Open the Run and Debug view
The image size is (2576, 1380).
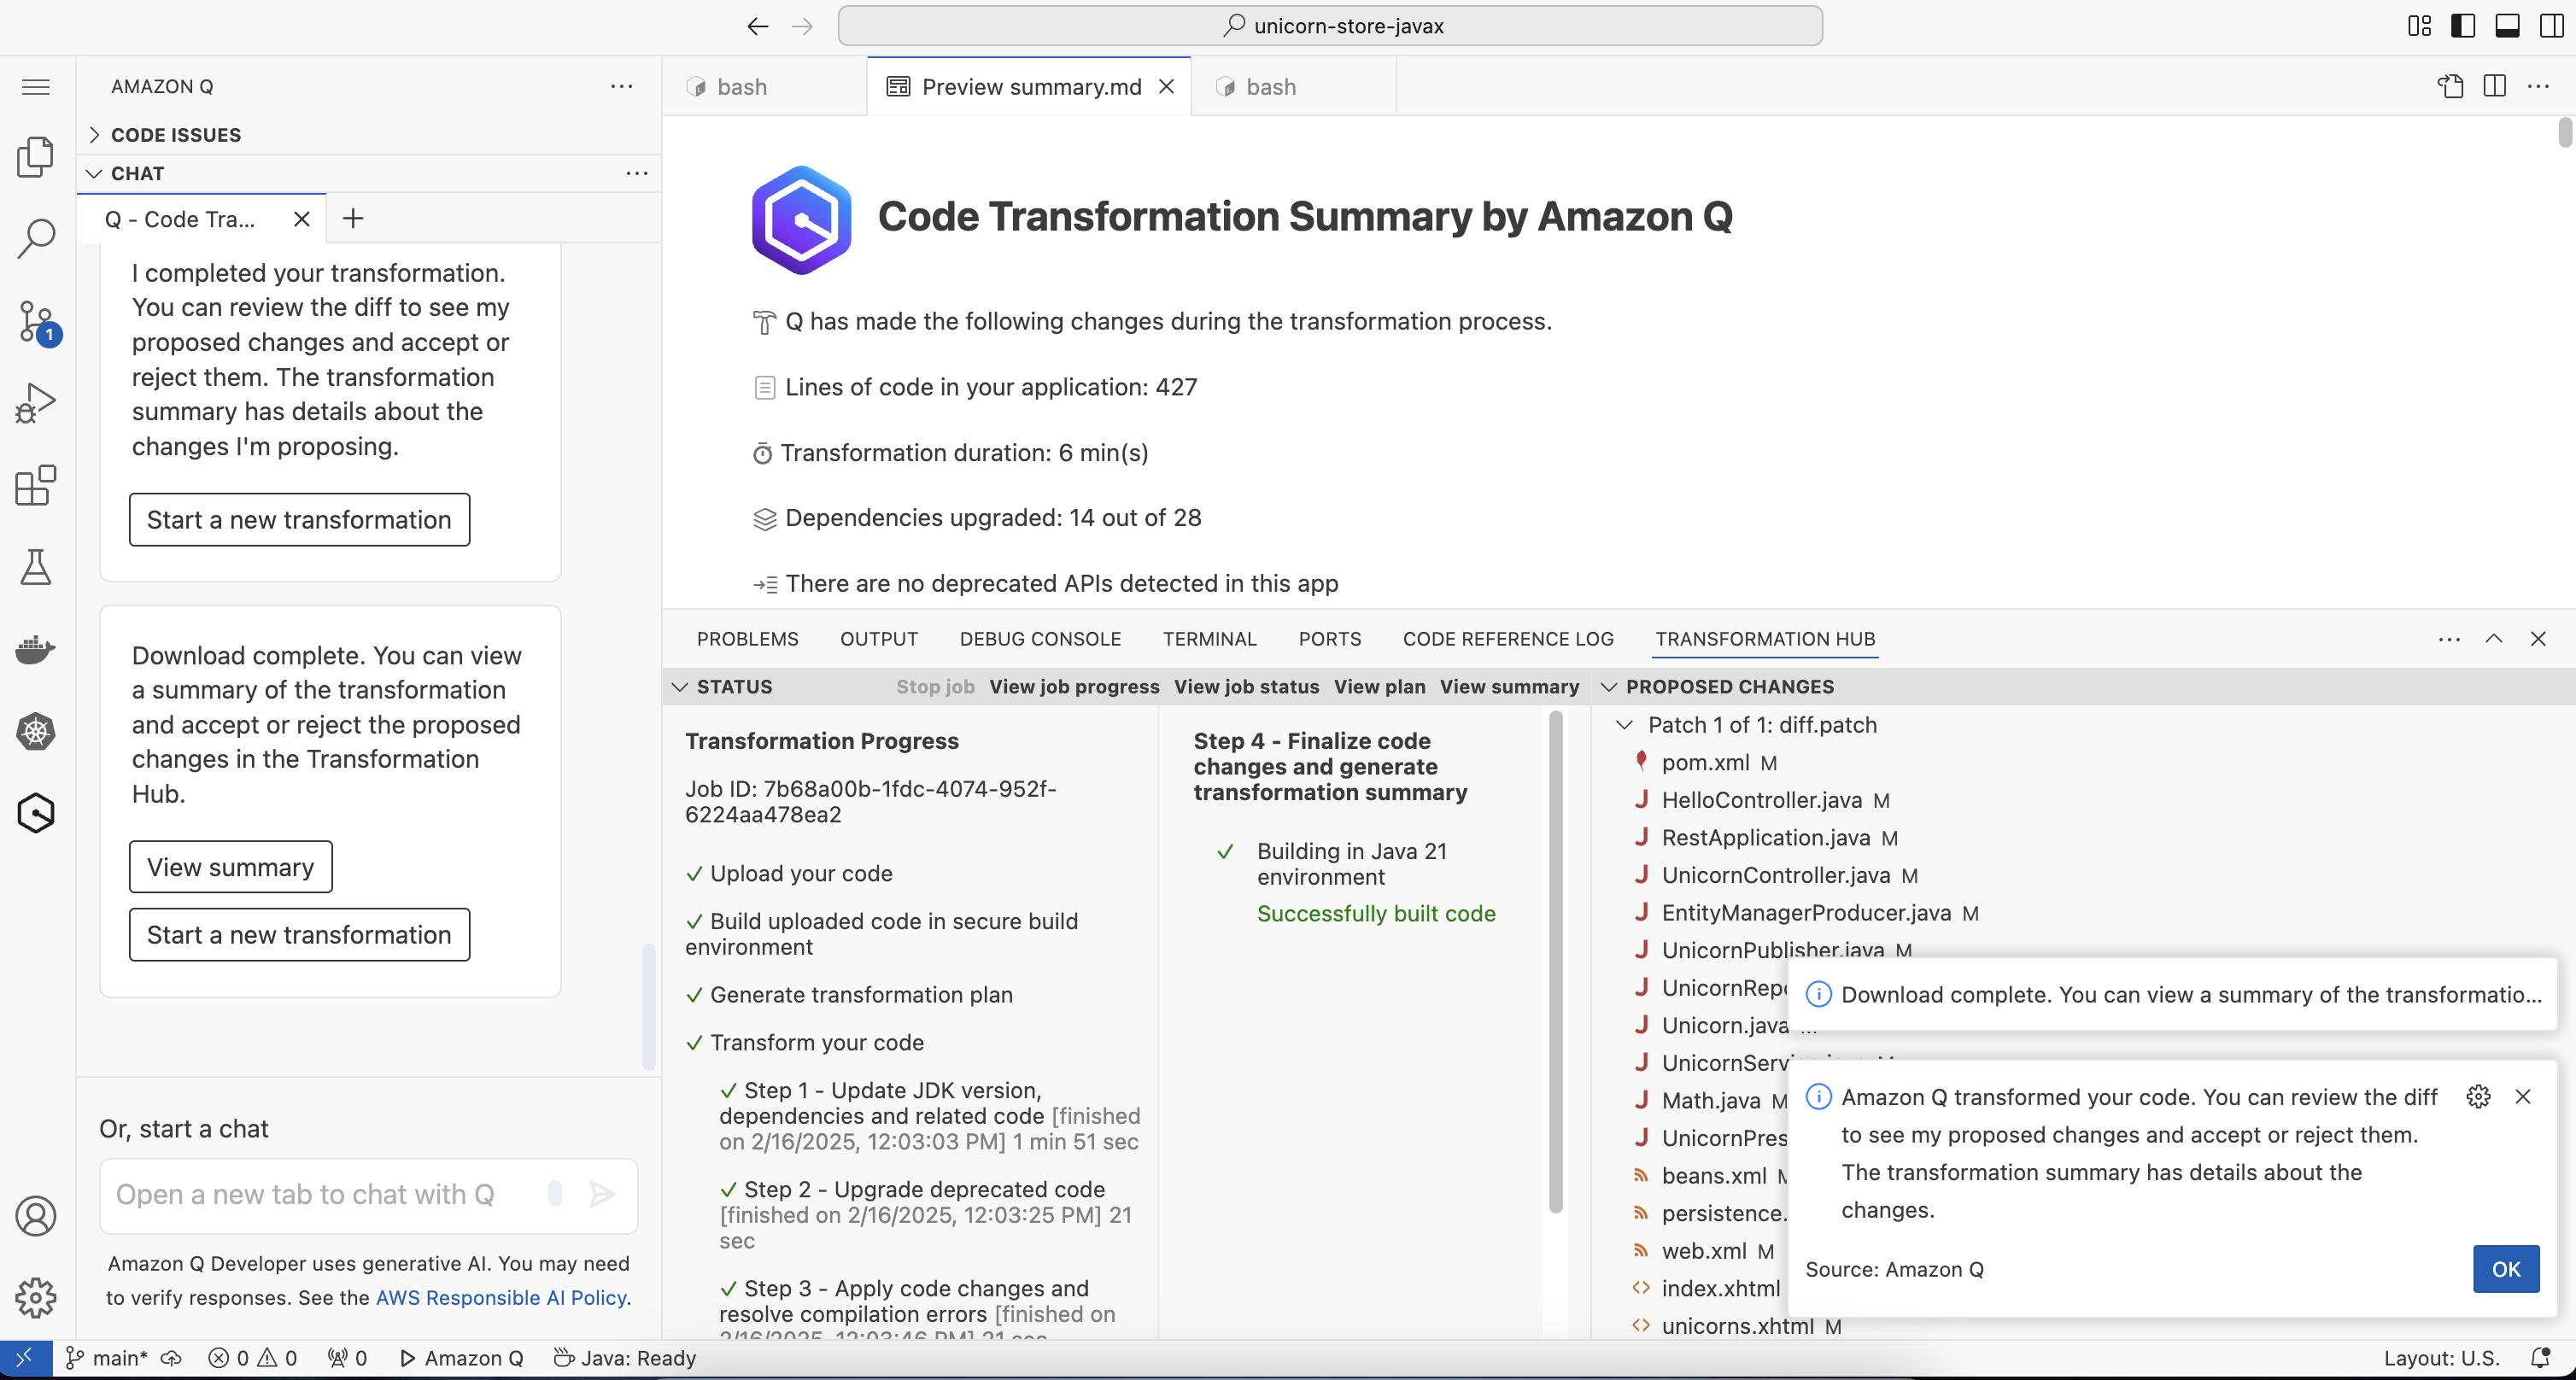point(37,403)
